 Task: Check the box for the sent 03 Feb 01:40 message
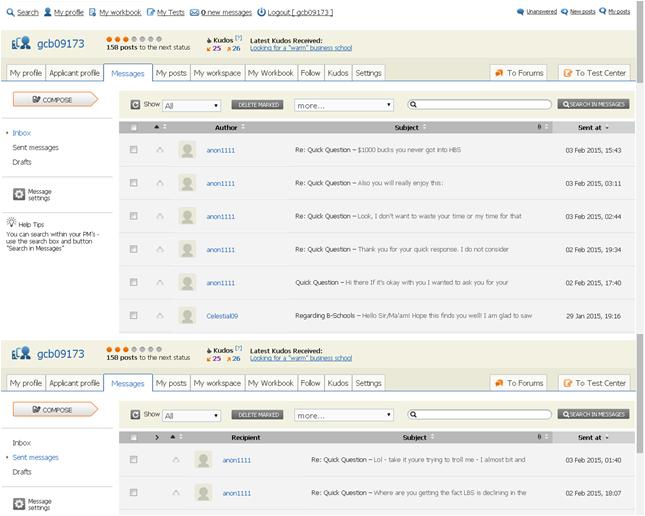point(134,460)
